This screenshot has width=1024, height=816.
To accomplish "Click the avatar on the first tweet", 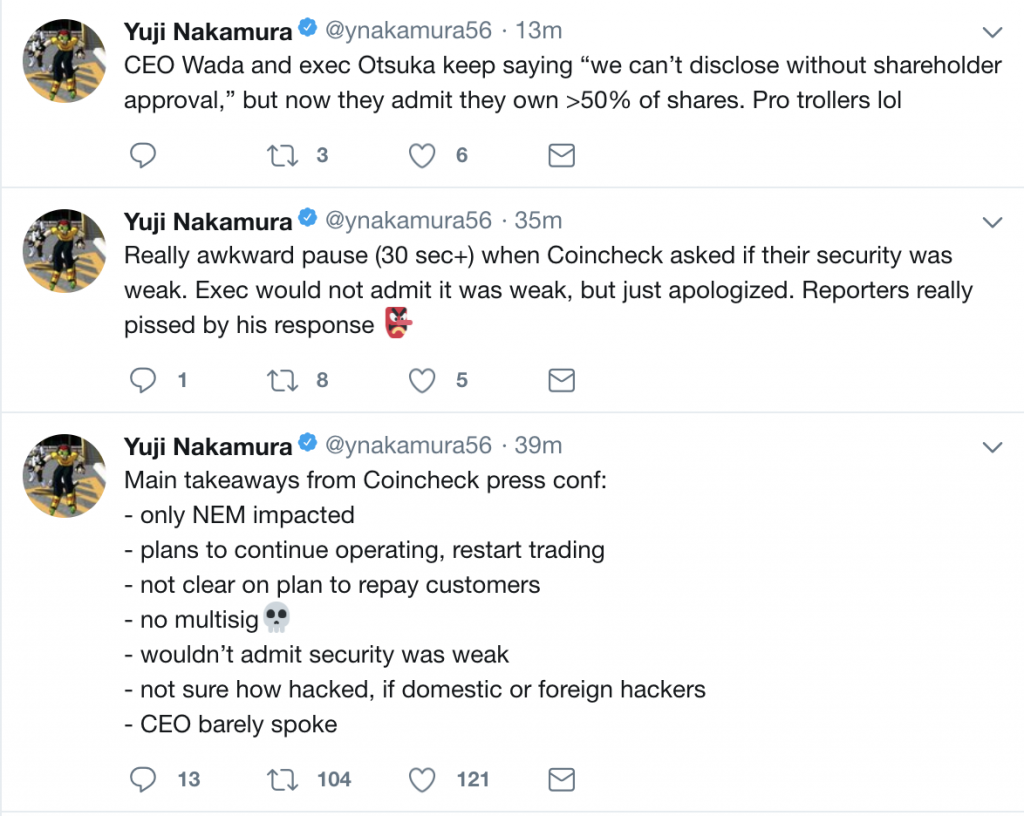I will pos(64,62).
